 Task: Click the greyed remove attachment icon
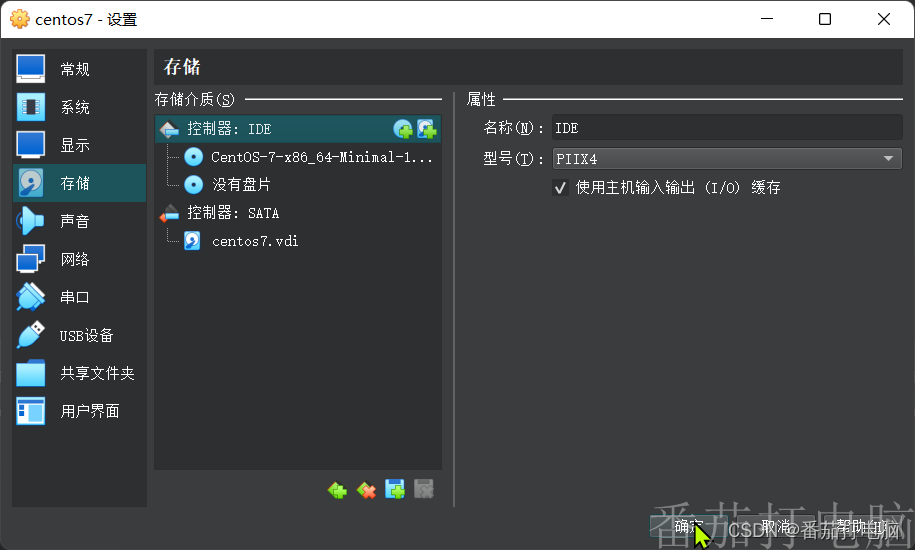click(x=424, y=490)
